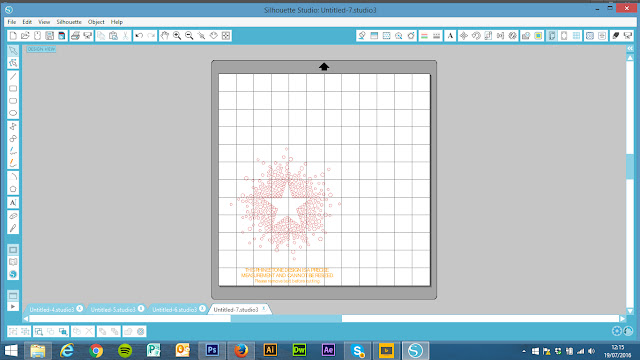The image size is (640, 360).
Task: Click the Print icon in toolbar
Action: (75, 36)
